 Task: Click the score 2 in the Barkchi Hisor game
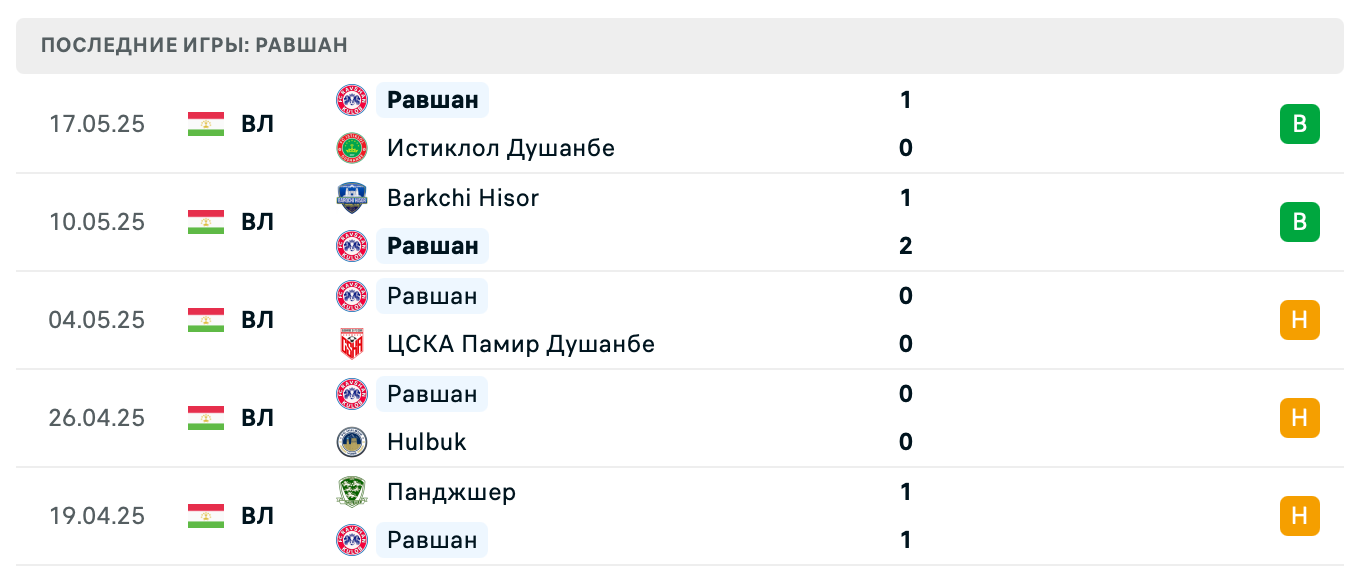[905, 246]
